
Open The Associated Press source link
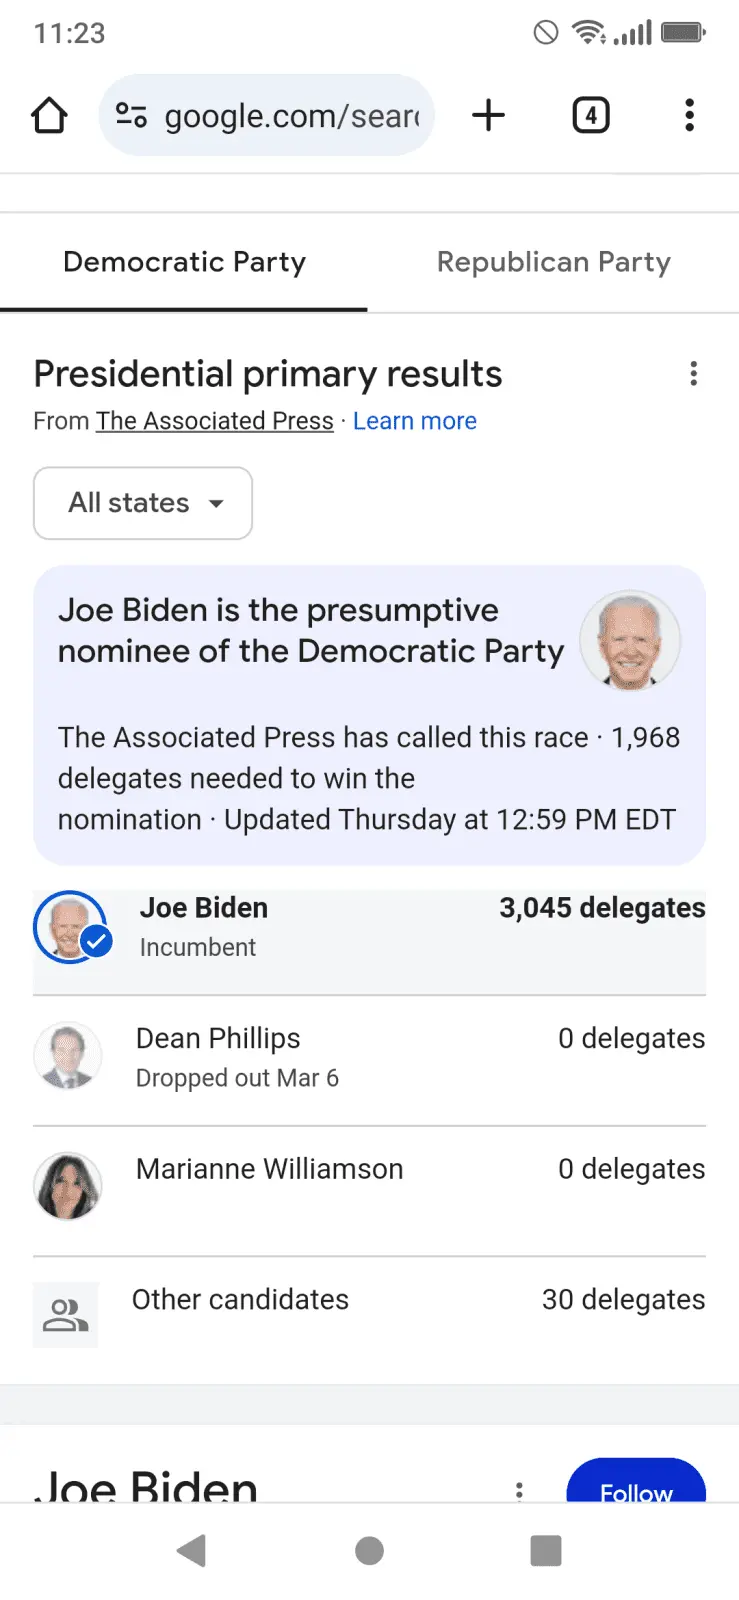click(x=214, y=421)
